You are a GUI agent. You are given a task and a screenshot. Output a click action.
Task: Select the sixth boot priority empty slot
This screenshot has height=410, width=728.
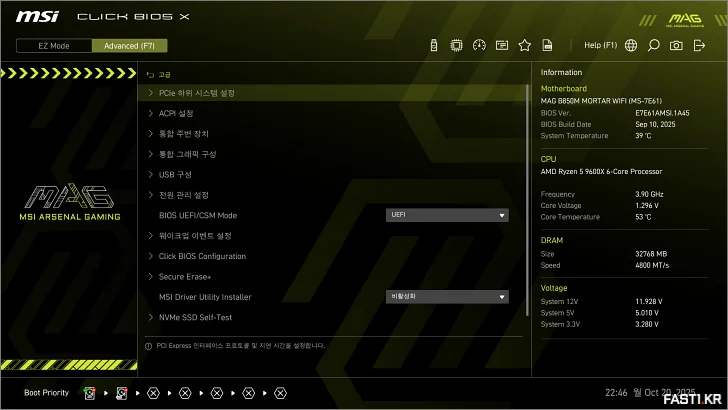click(x=248, y=393)
